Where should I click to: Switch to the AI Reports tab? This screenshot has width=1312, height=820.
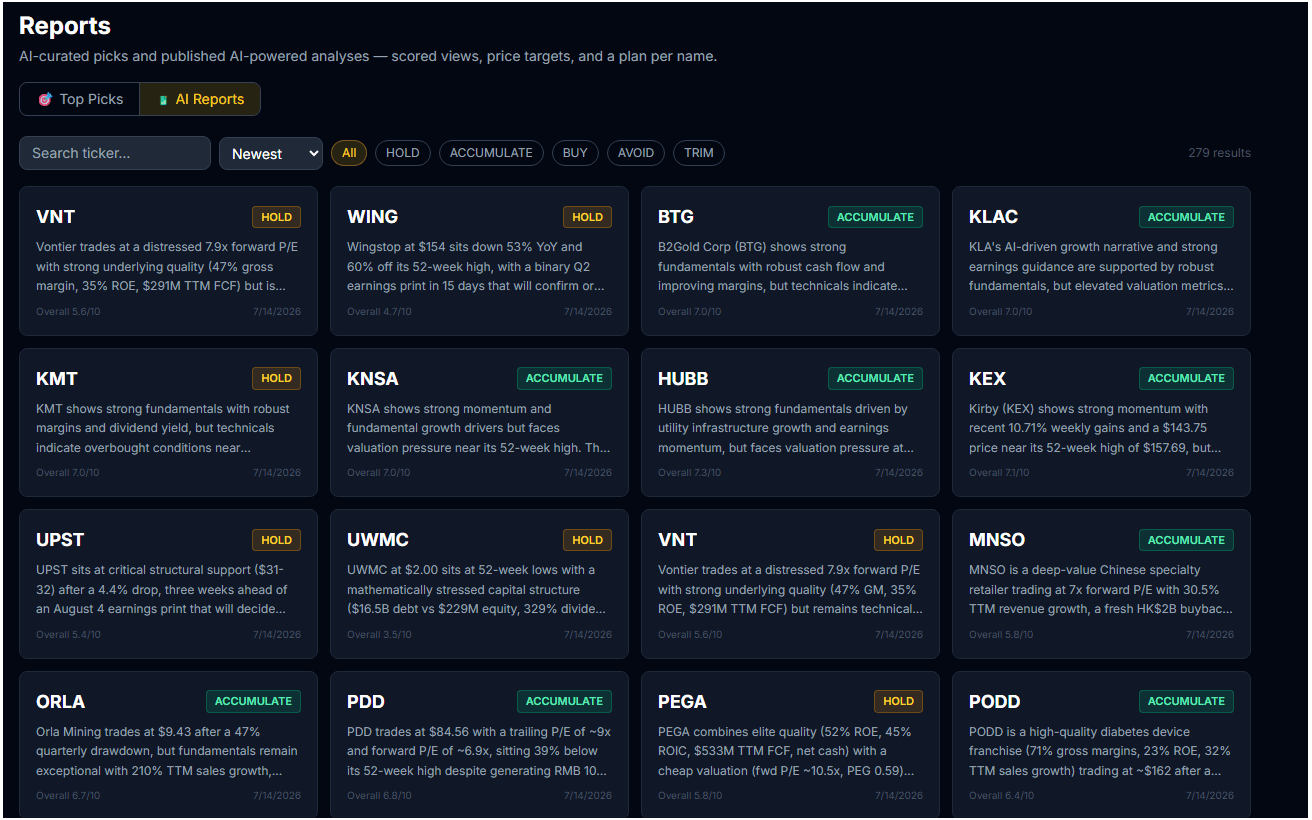click(x=200, y=99)
